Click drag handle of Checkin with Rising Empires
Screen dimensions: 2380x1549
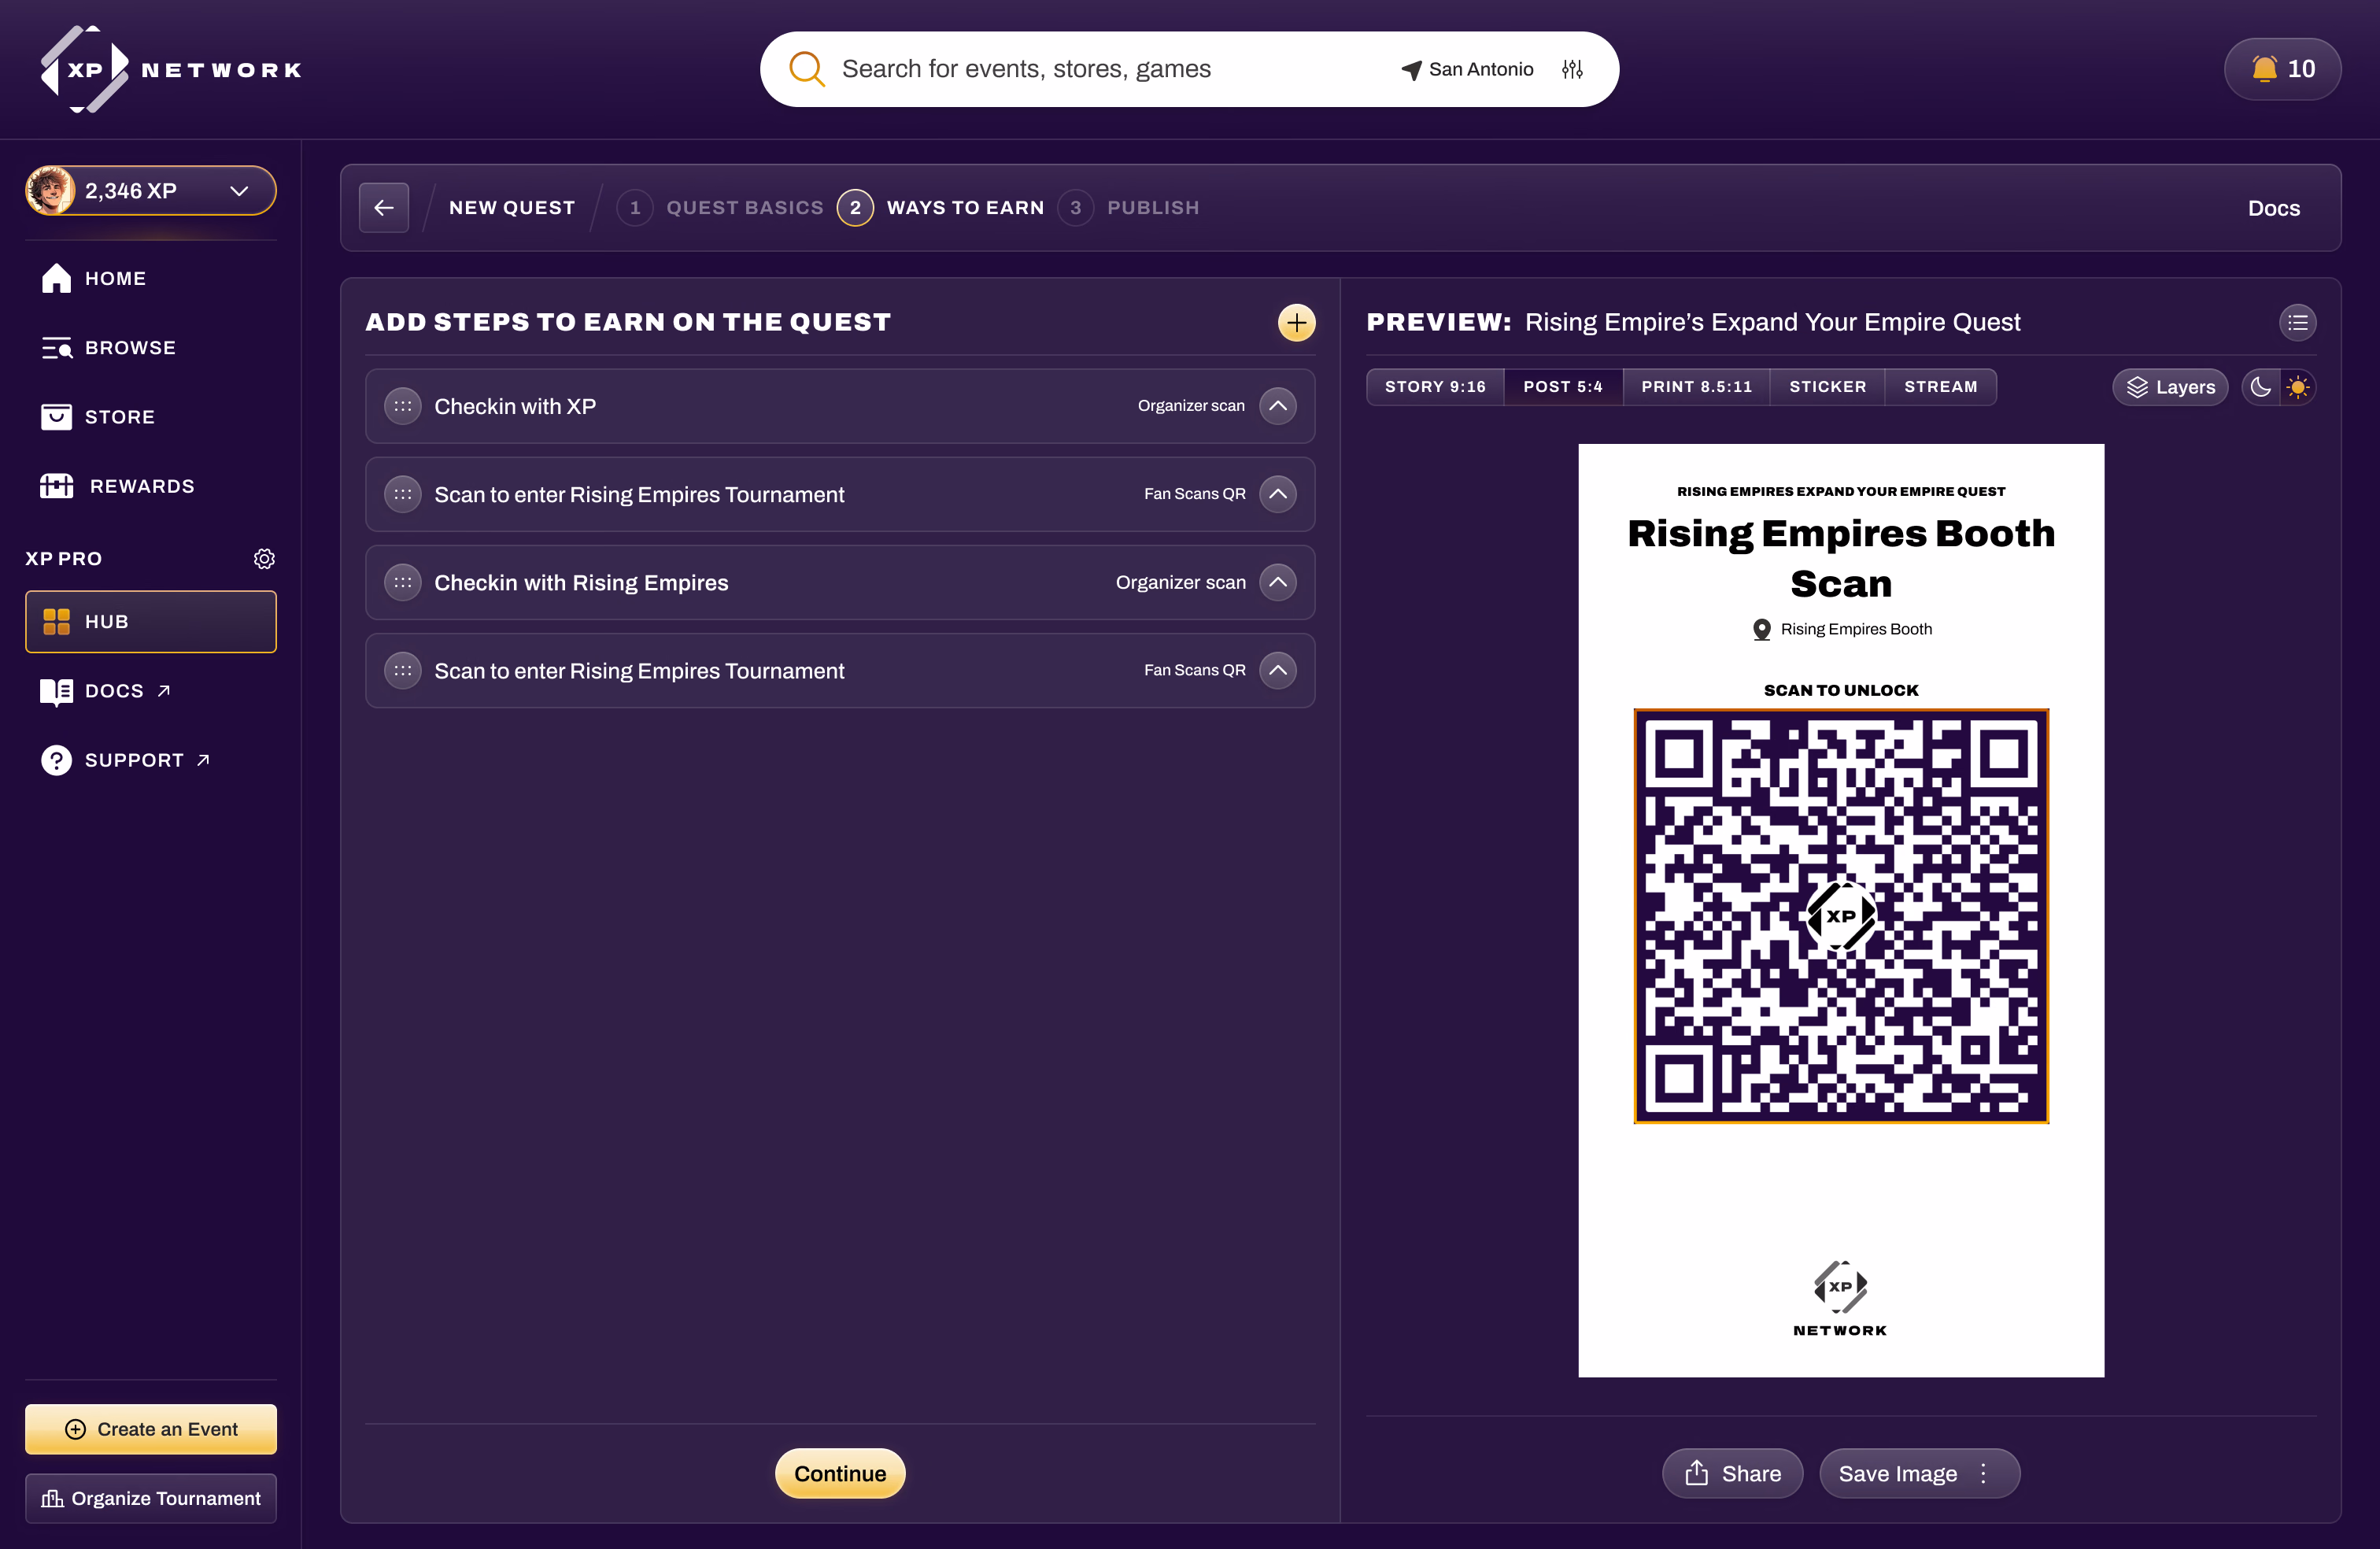(x=403, y=582)
